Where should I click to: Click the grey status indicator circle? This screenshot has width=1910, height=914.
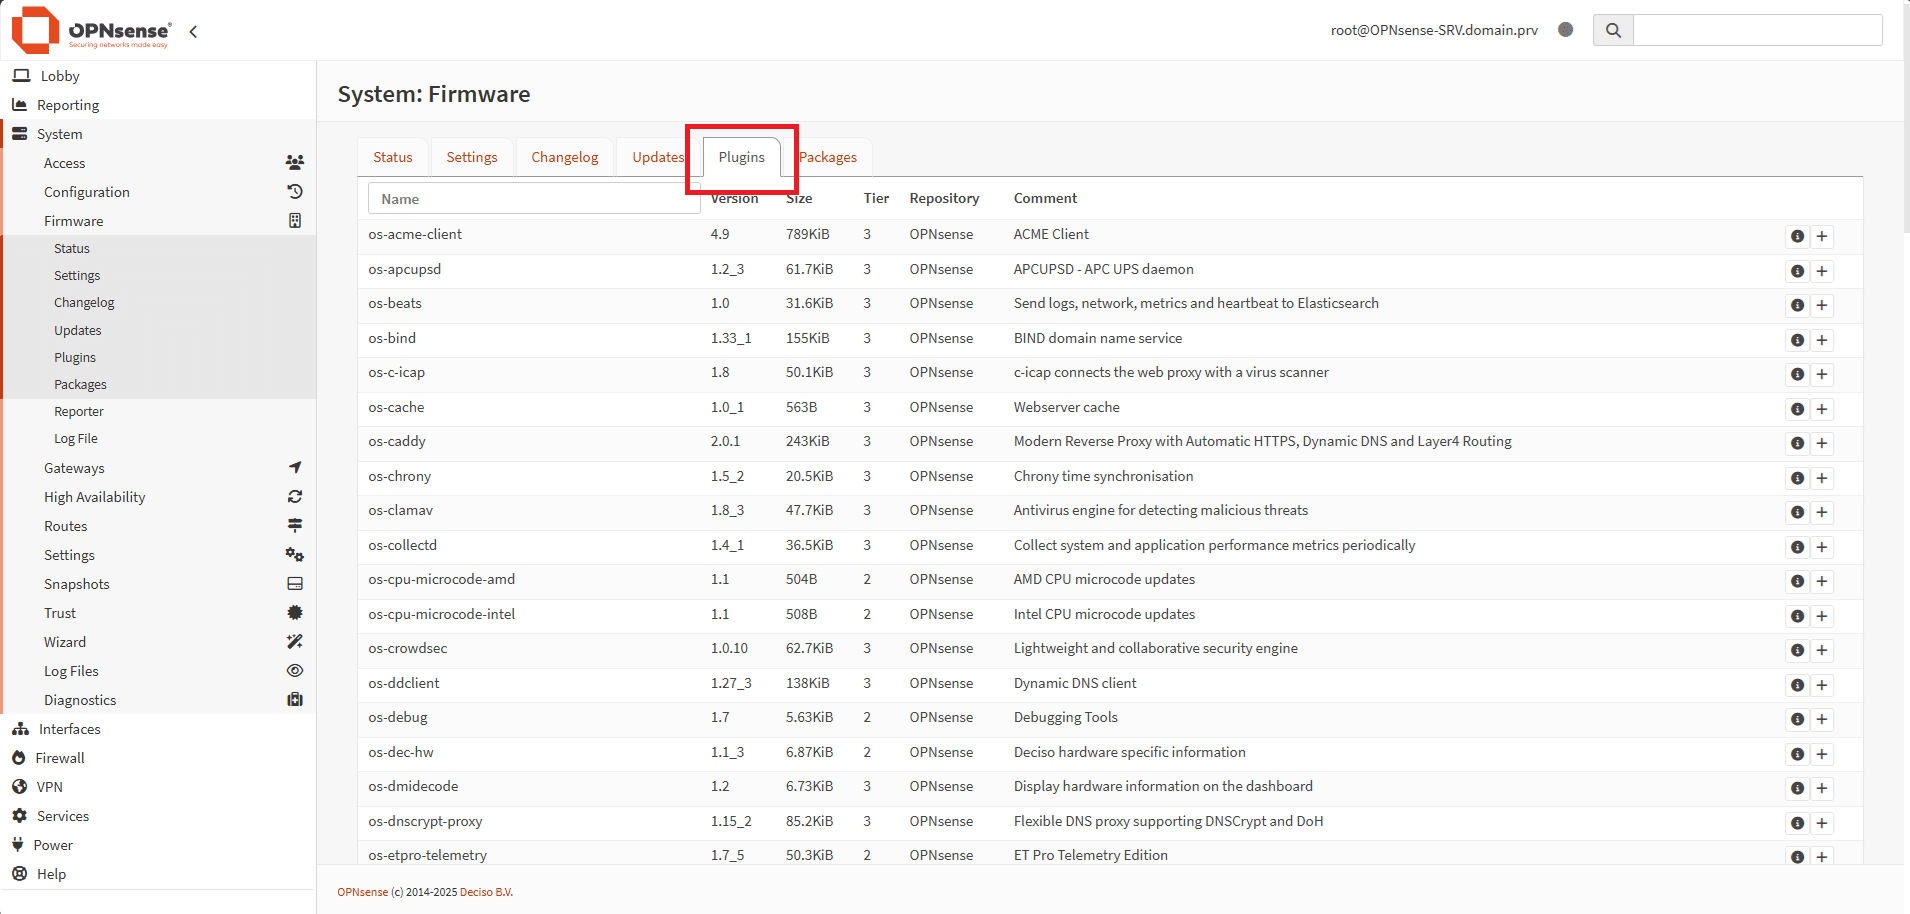(1566, 30)
